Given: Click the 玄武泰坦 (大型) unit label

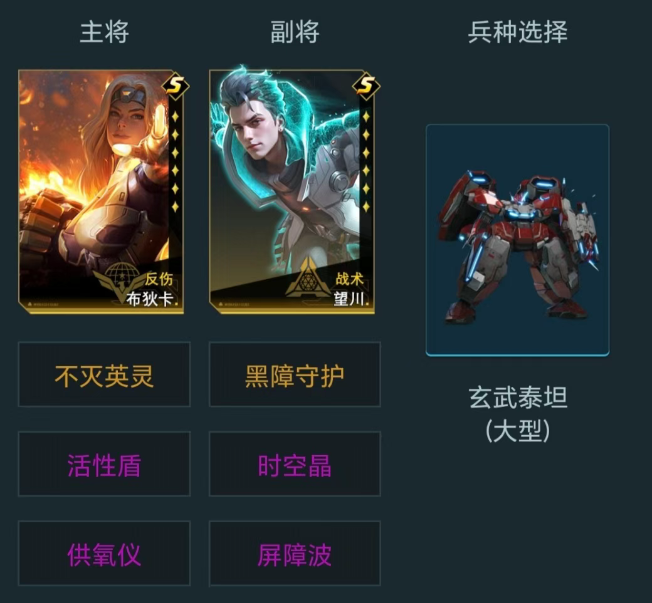Looking at the screenshot, I should pyautogui.click(x=518, y=414).
